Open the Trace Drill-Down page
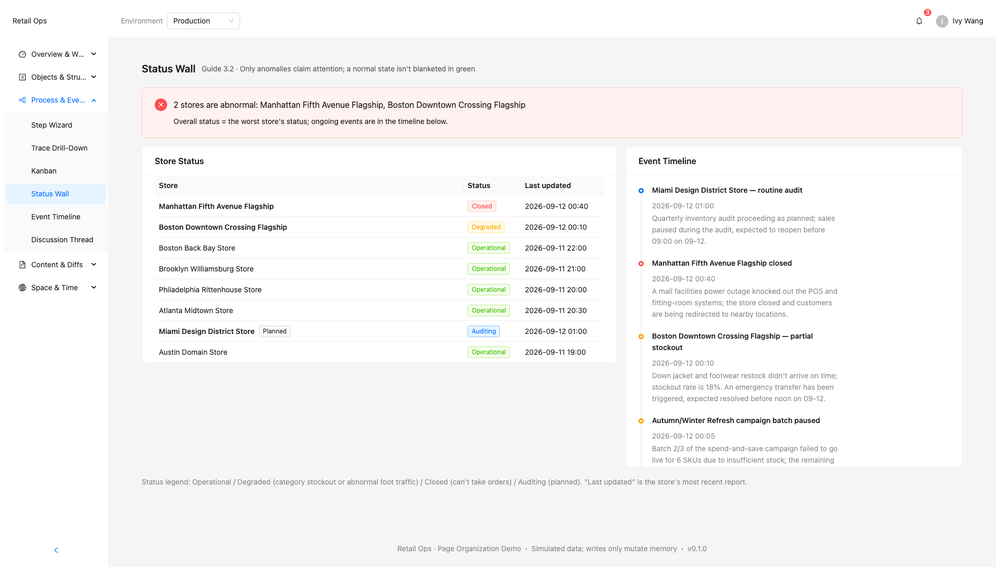 coord(56,148)
